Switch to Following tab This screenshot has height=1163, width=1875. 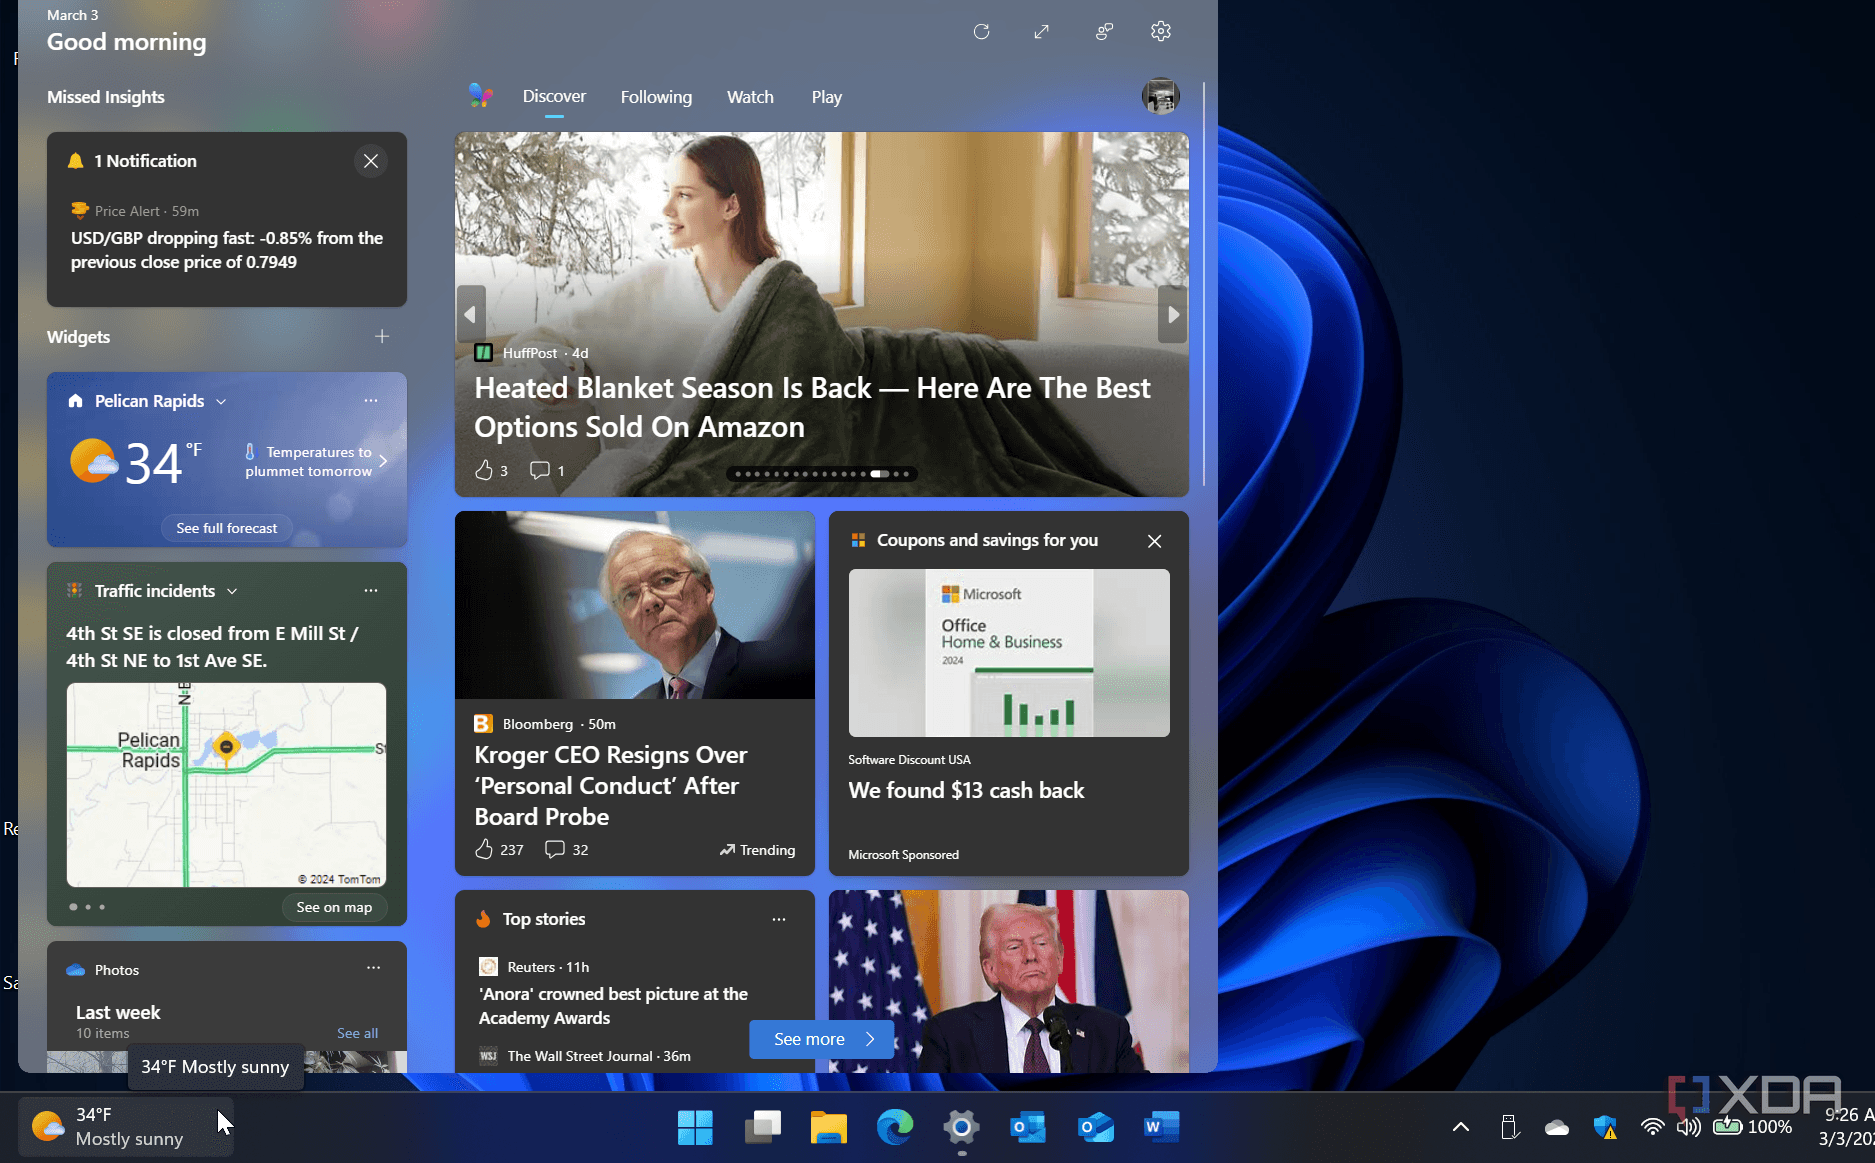click(656, 97)
